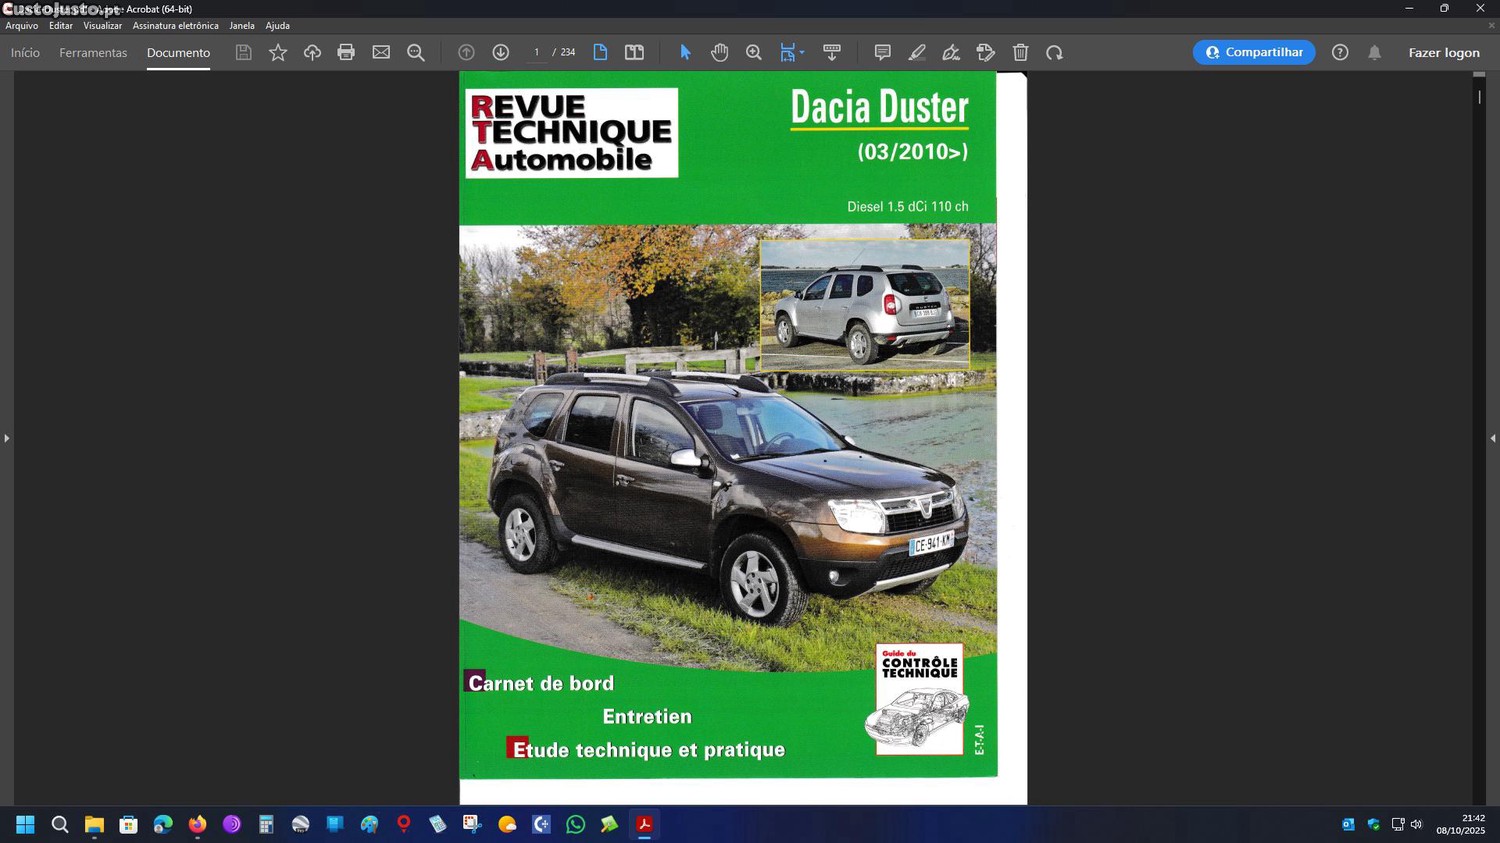Toggle two-page view mode
This screenshot has height=843, width=1500.
[634, 53]
